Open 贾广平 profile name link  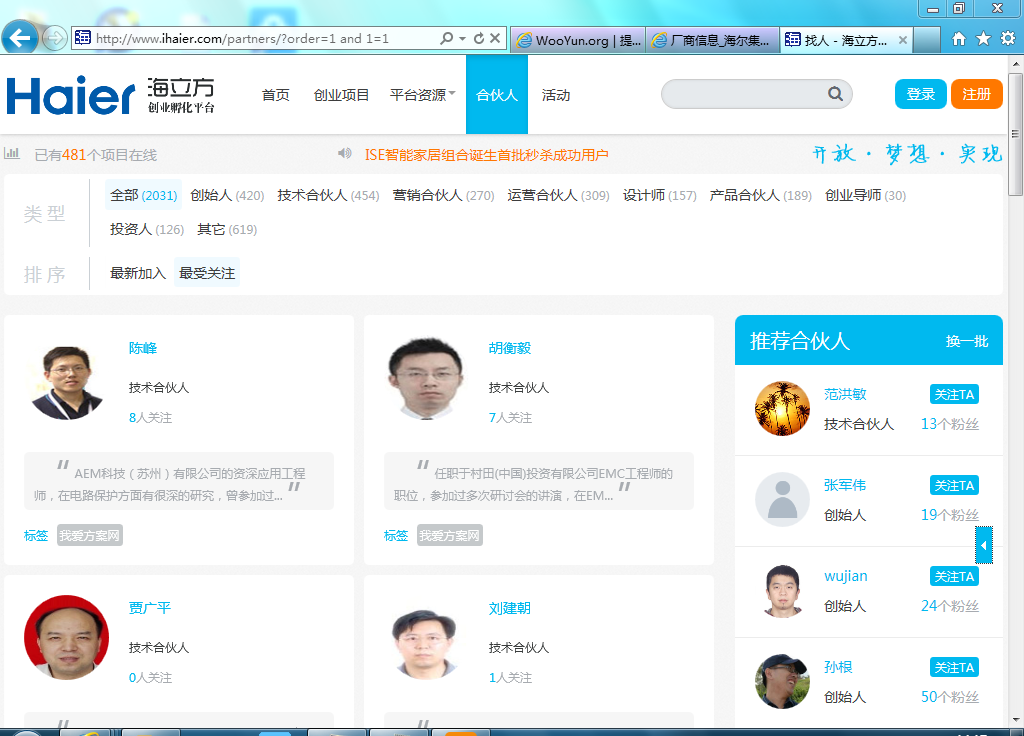(x=150, y=608)
